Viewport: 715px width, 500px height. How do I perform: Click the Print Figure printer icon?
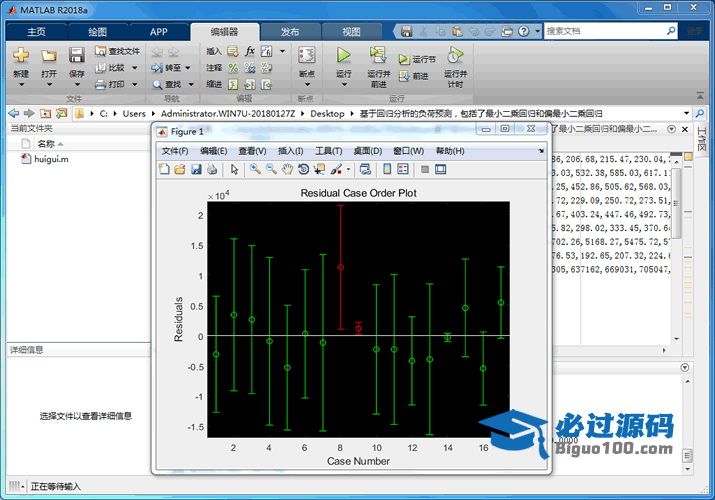pos(211,170)
